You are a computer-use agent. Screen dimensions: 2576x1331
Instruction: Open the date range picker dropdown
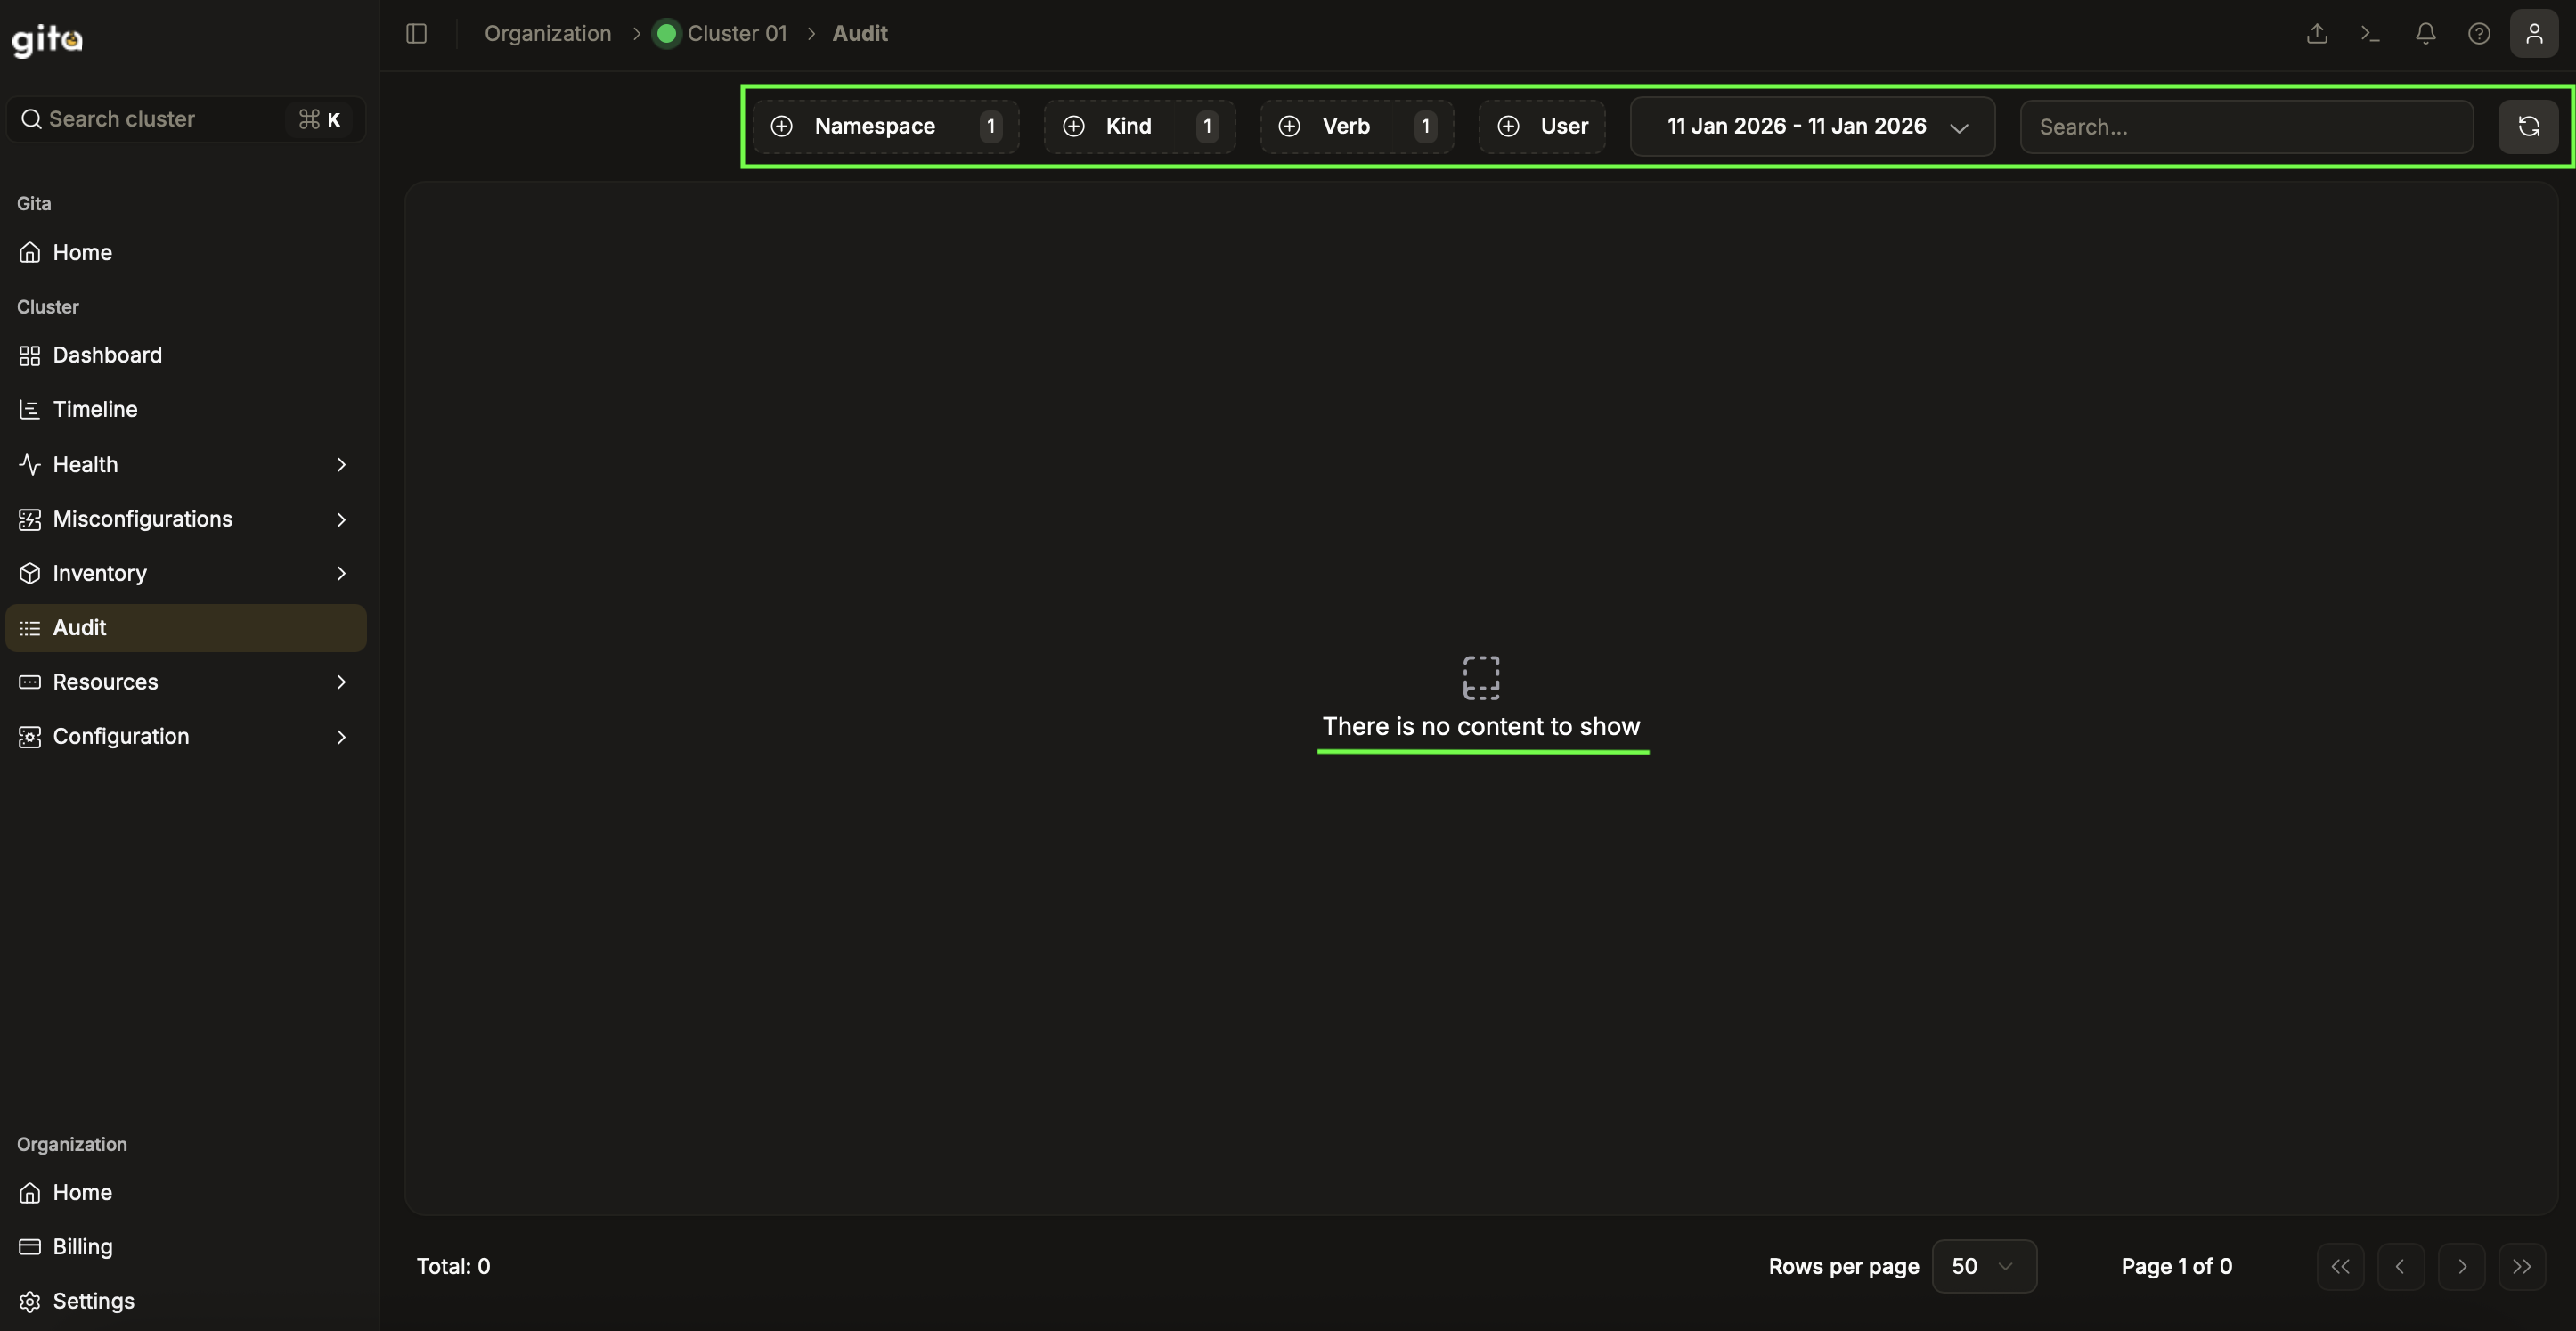click(1812, 127)
